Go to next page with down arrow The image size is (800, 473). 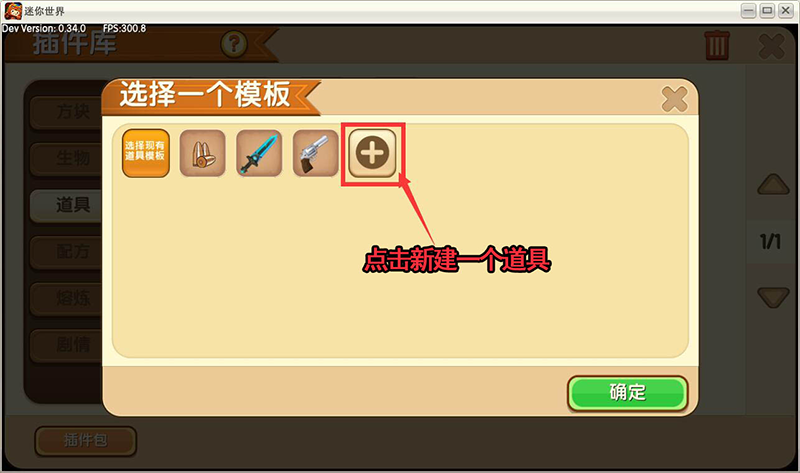773,297
